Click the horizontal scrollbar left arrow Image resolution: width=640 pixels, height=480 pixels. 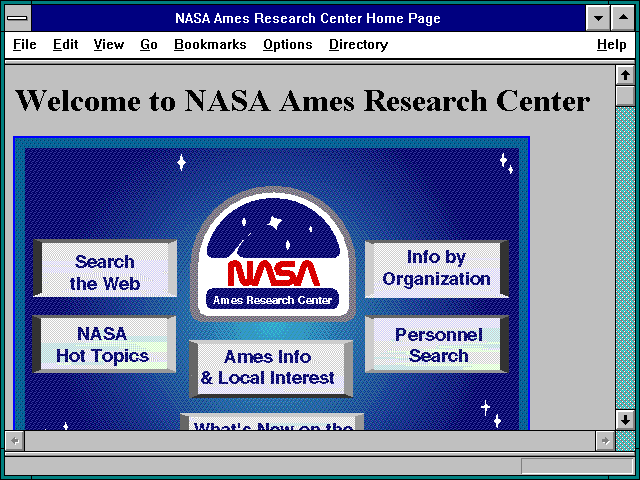pos(15,440)
